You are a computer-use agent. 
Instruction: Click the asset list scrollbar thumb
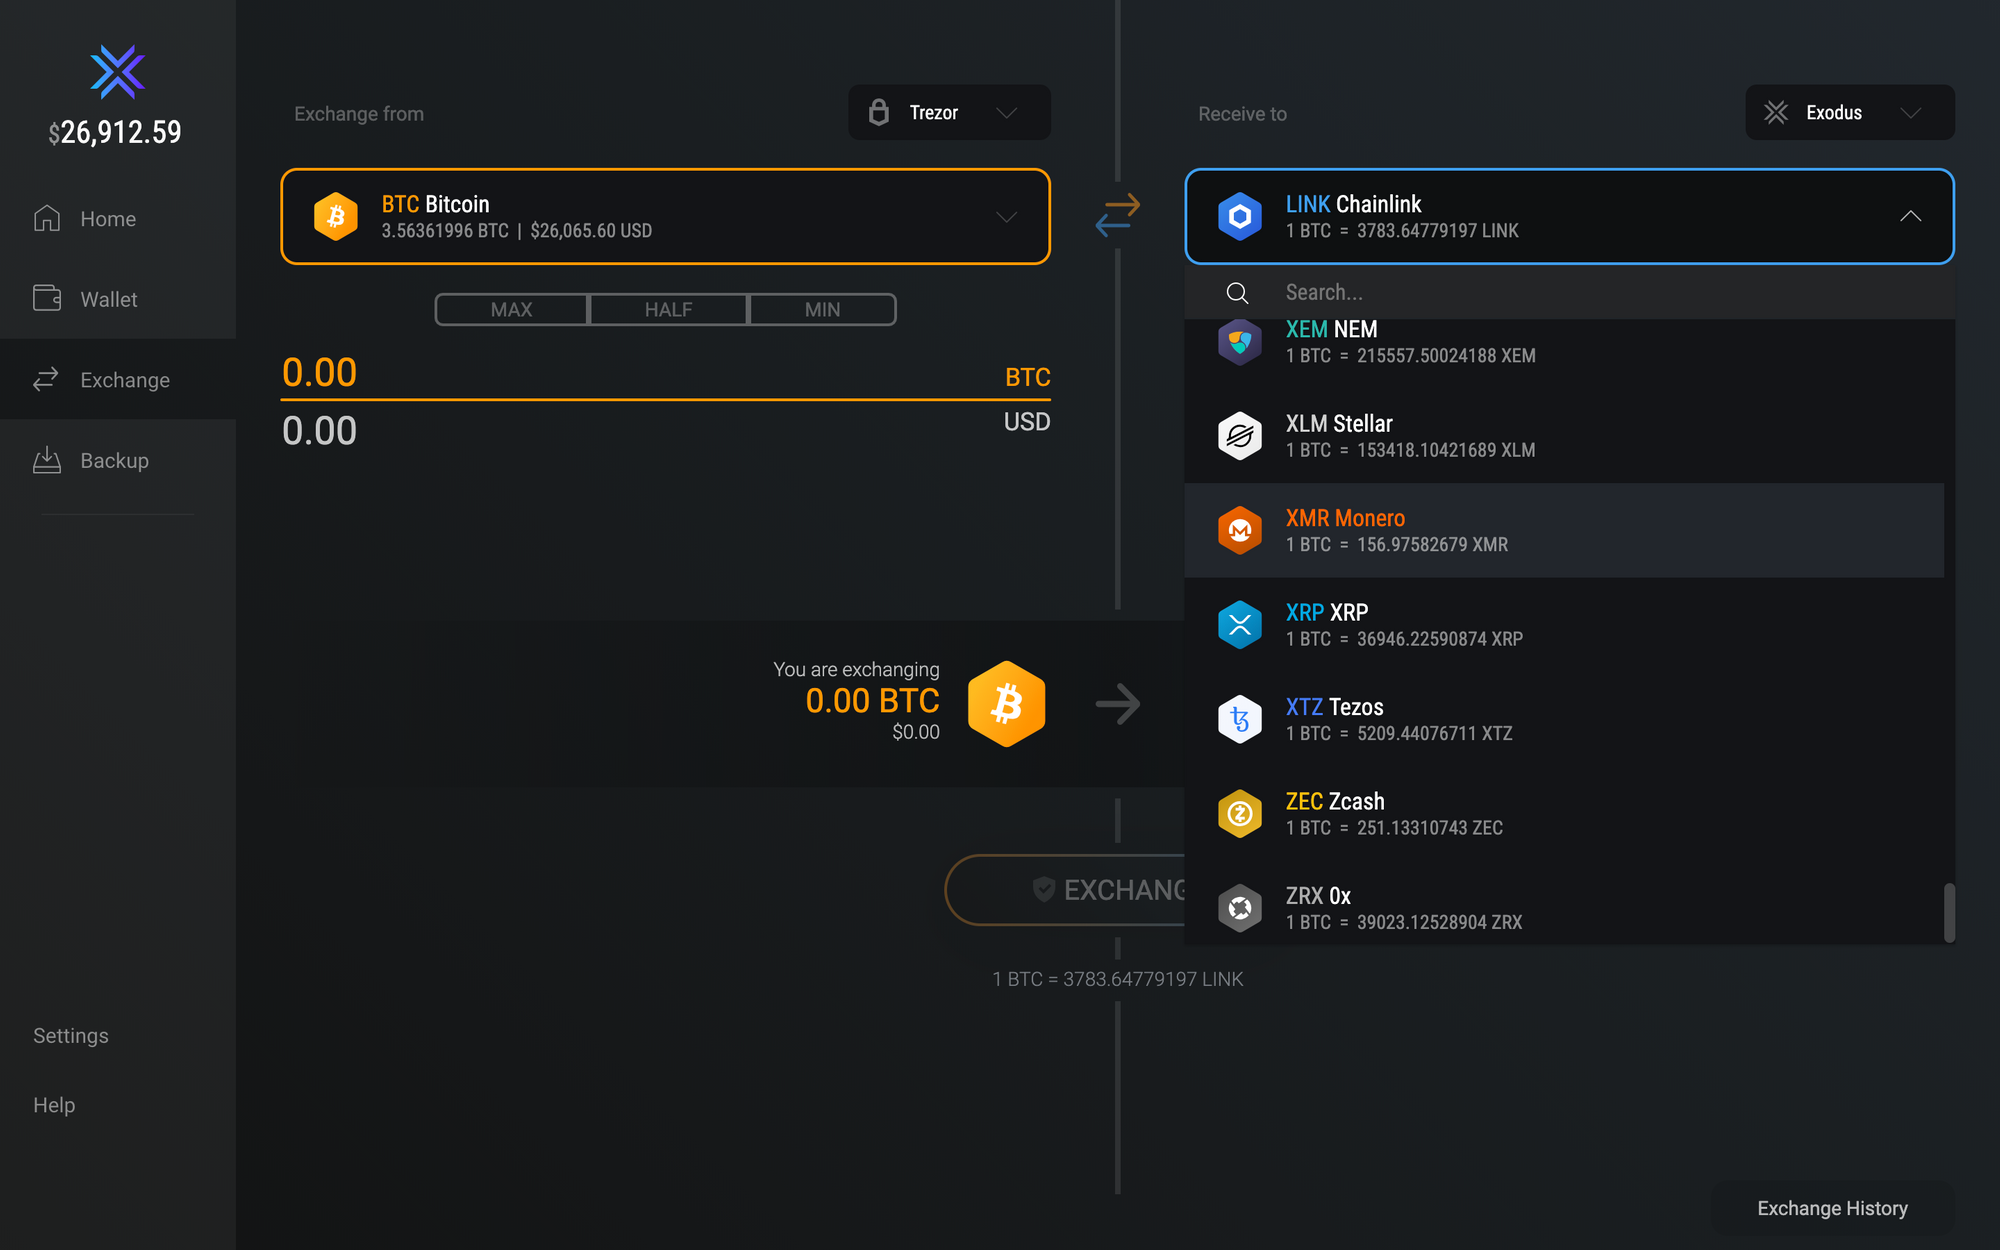[1949, 912]
